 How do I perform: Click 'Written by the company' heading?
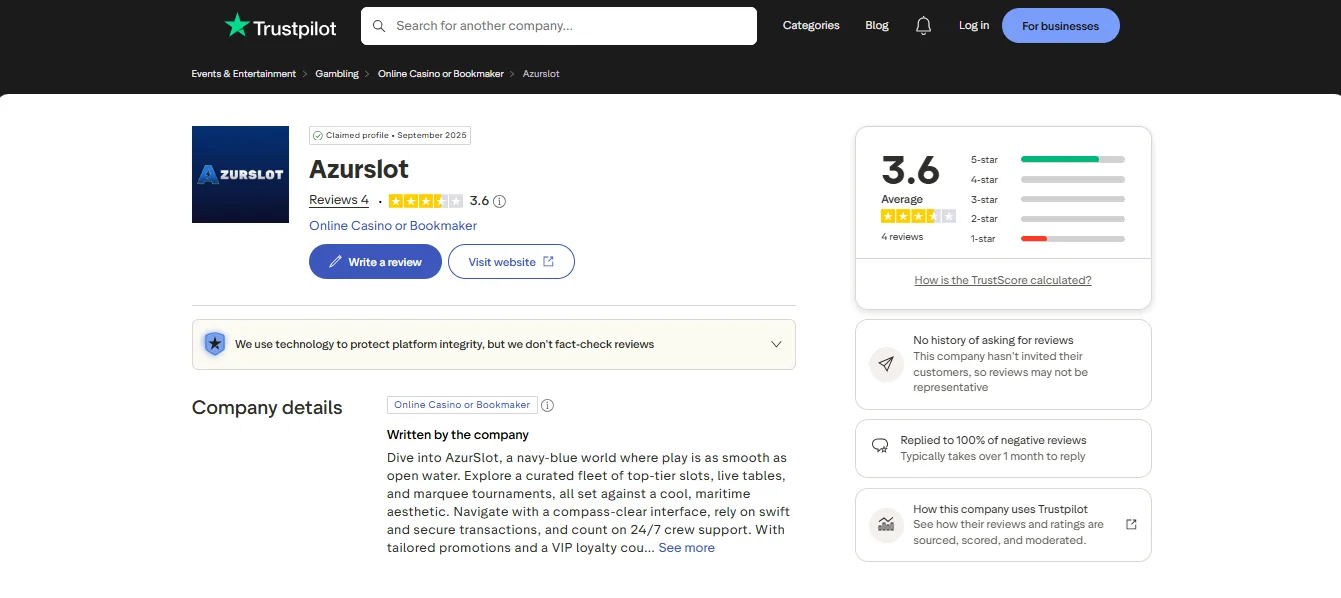click(458, 435)
